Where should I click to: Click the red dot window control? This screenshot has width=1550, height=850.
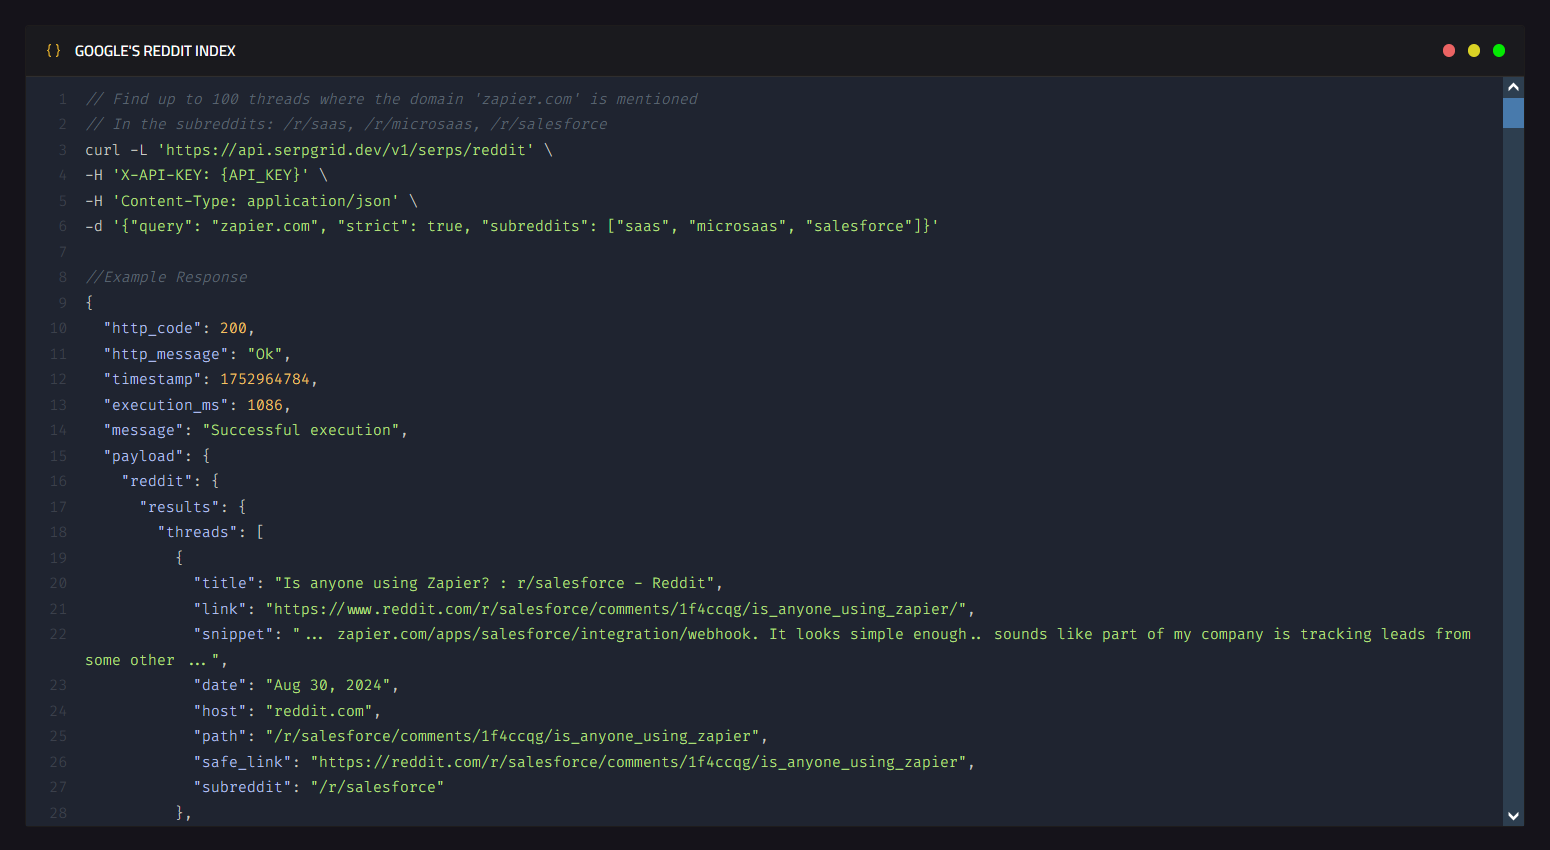click(x=1448, y=51)
